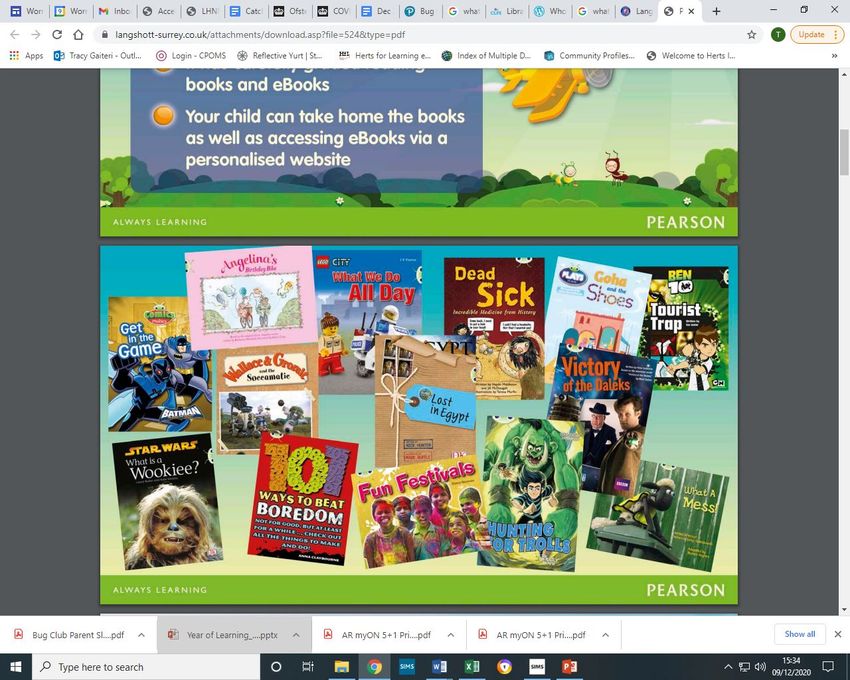Close the active tab with its X

(x=691, y=11)
